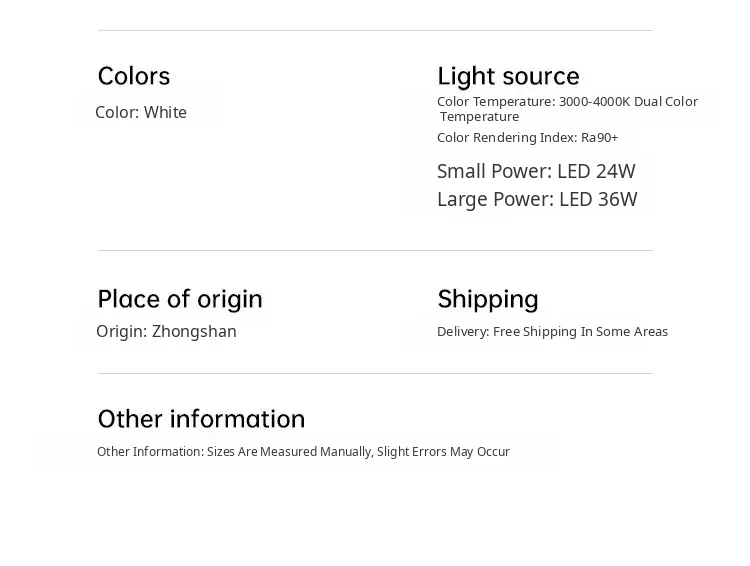Click the 'Other information' heading
Image resolution: width=750 pixels, height=566 pixels.
201,419
